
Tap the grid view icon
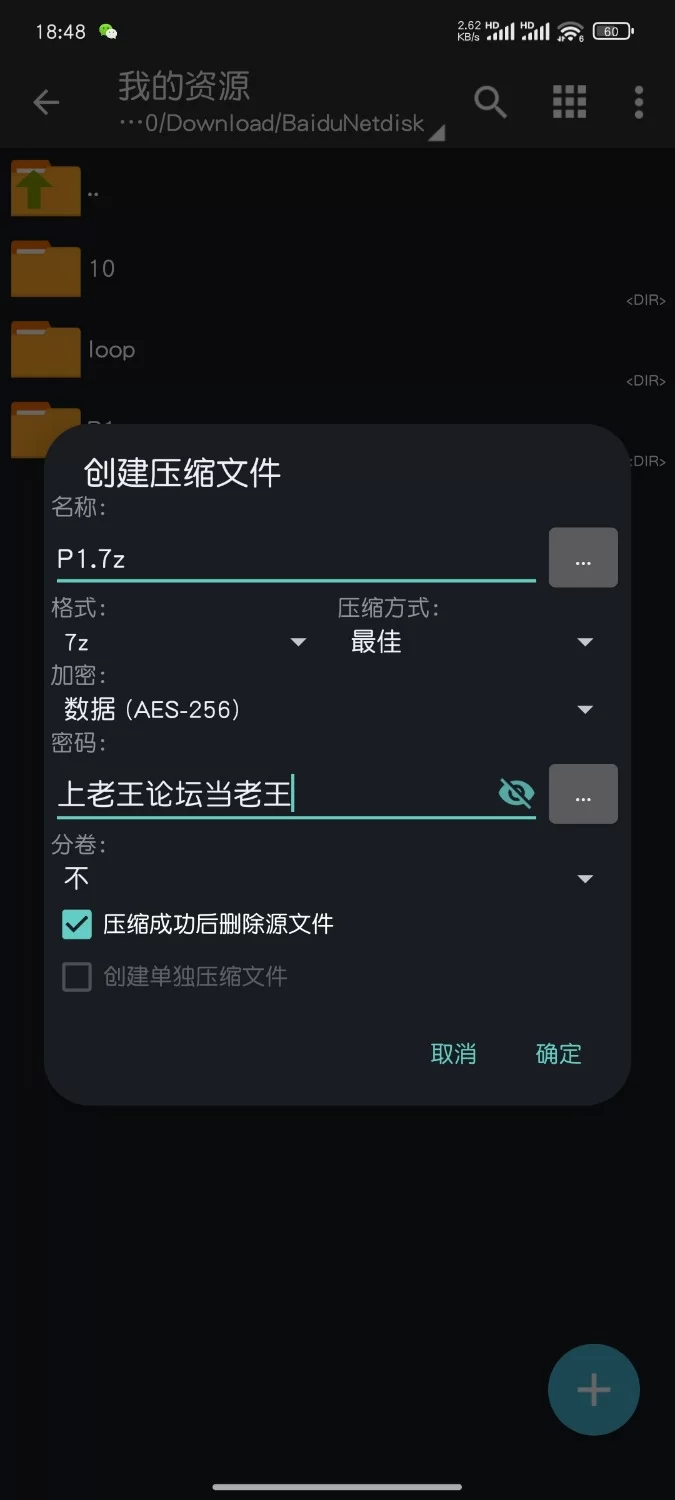(x=569, y=102)
